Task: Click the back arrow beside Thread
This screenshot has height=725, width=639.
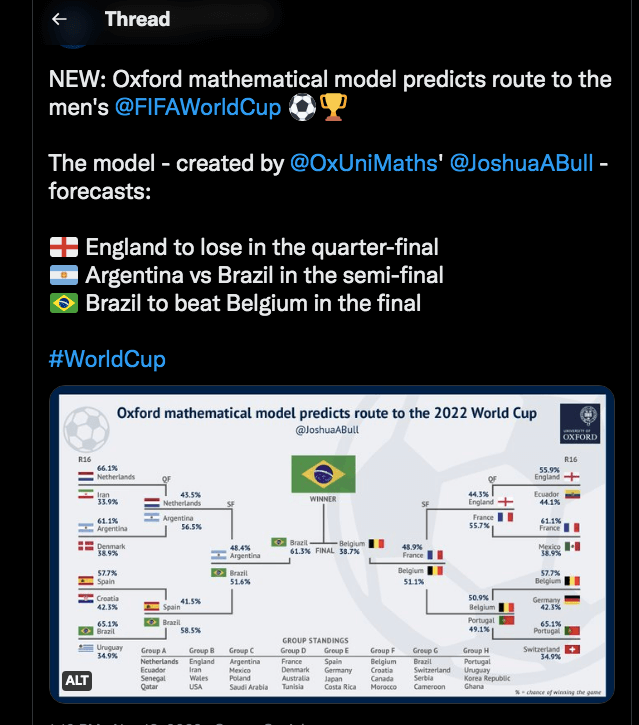Action: 59,19
